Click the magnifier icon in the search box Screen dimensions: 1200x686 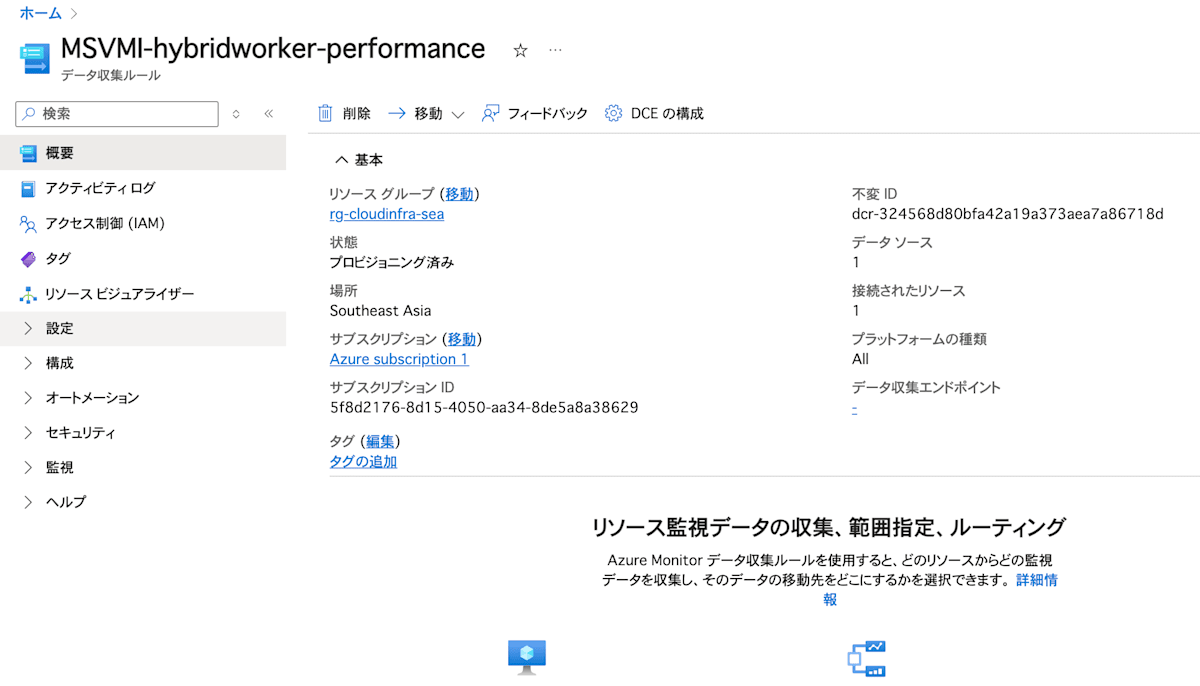pyautogui.click(x=30, y=114)
